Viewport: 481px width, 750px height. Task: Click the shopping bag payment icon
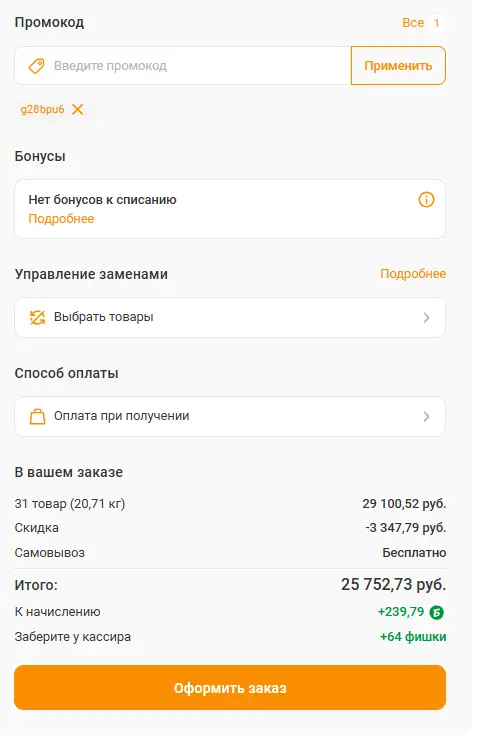tap(37, 417)
